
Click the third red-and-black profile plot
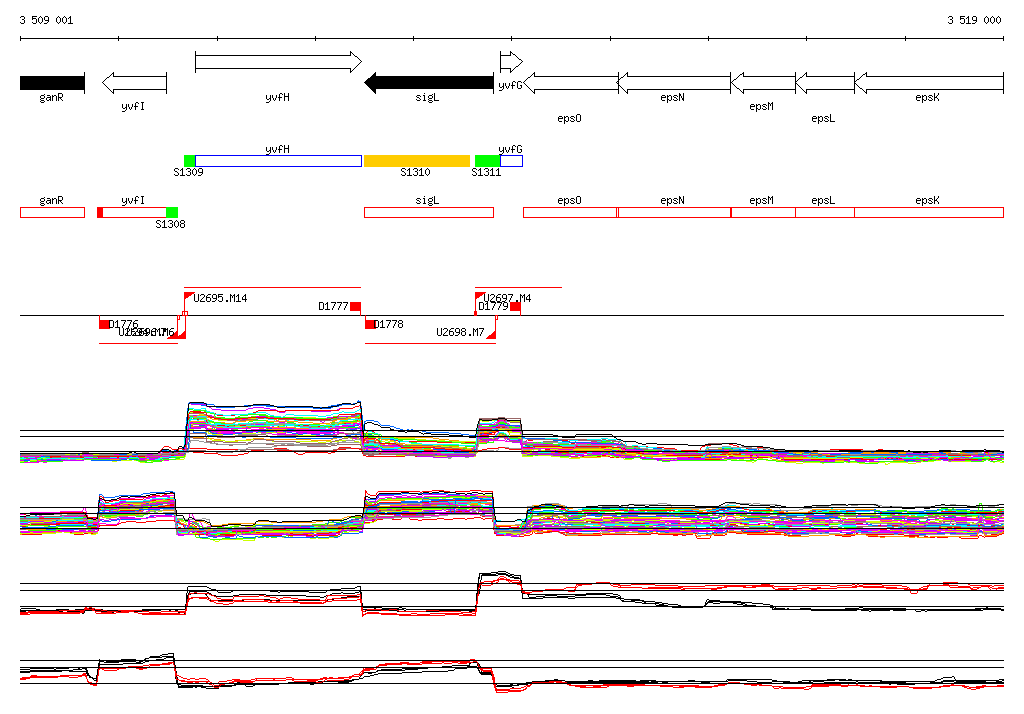[x=512, y=594]
